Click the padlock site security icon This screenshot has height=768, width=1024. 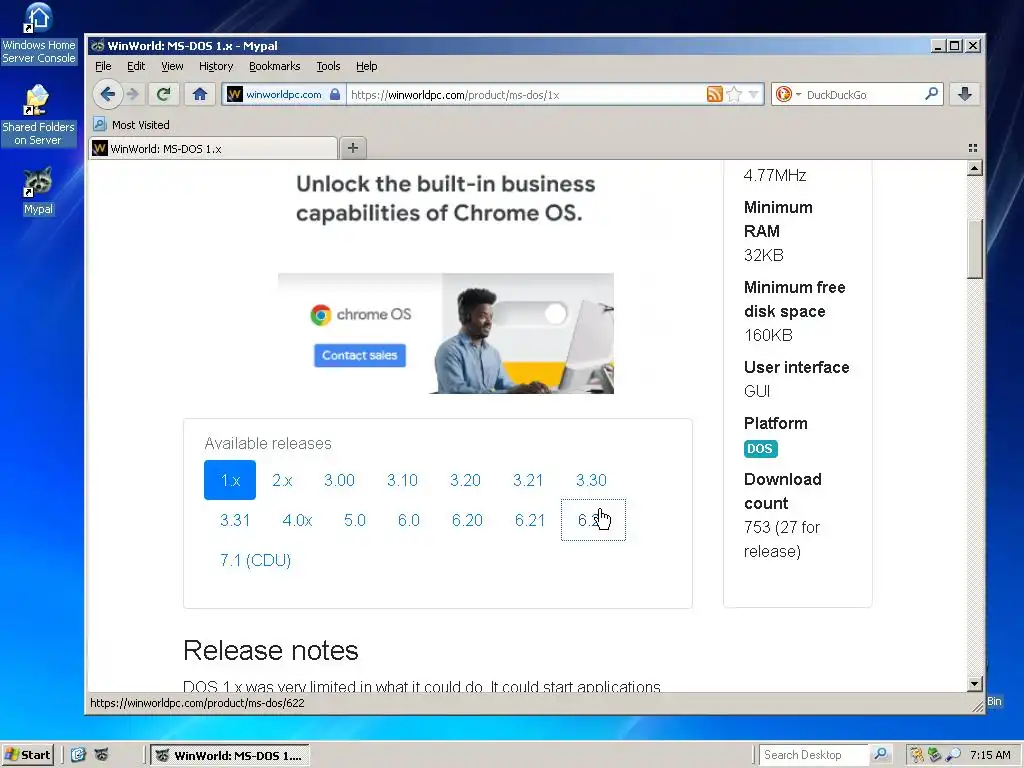tap(335, 95)
